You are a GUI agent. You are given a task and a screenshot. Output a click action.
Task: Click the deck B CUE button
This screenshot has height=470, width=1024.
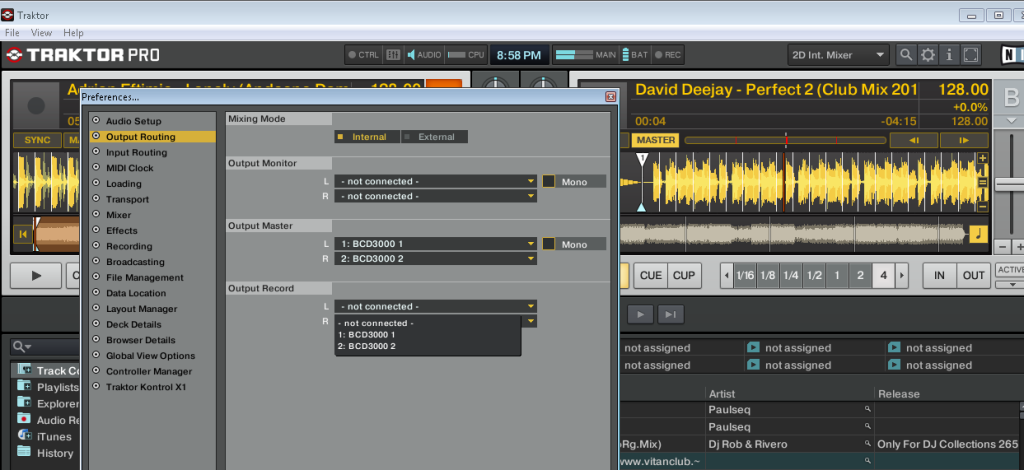650,275
